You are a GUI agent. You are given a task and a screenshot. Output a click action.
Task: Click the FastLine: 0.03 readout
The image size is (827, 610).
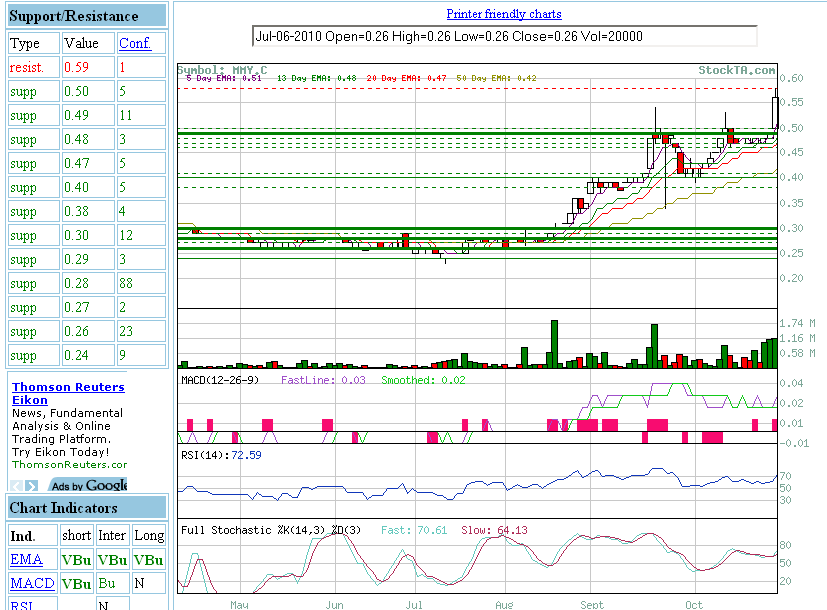[x=323, y=380]
